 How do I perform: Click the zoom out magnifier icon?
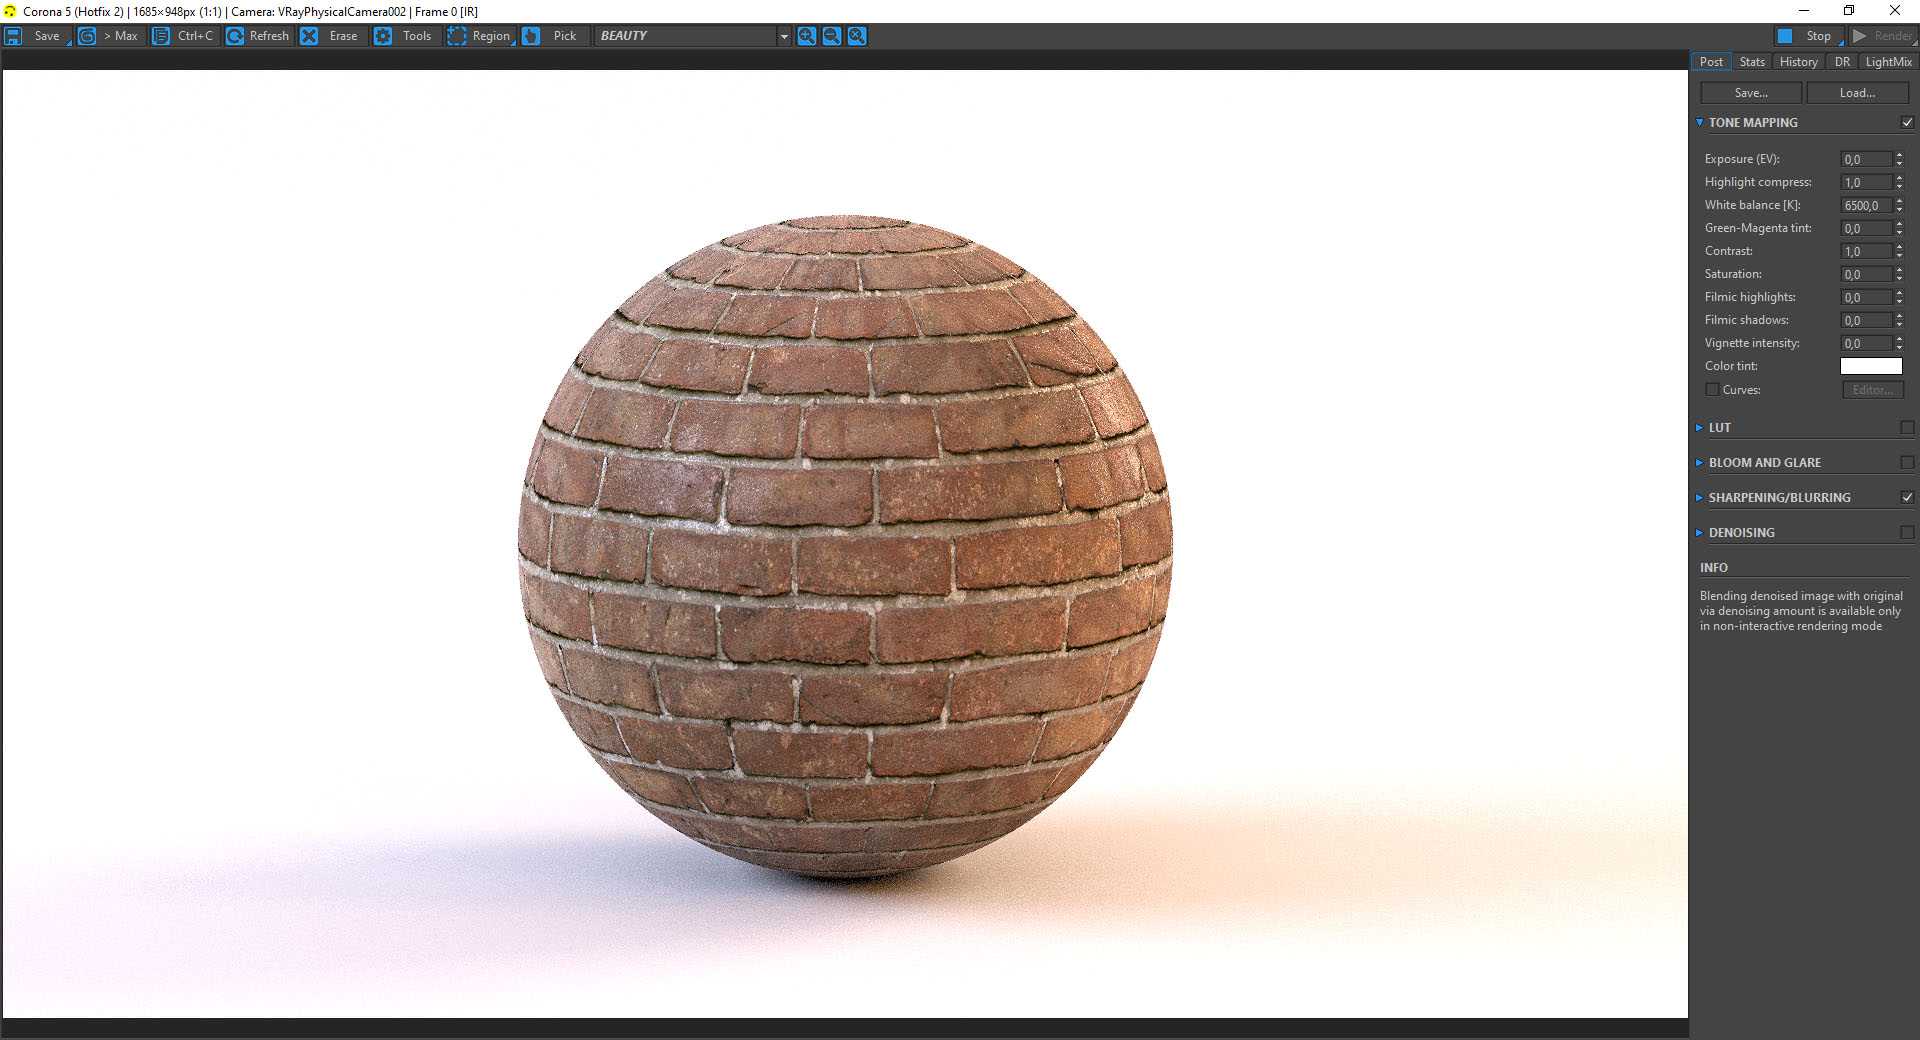point(832,36)
